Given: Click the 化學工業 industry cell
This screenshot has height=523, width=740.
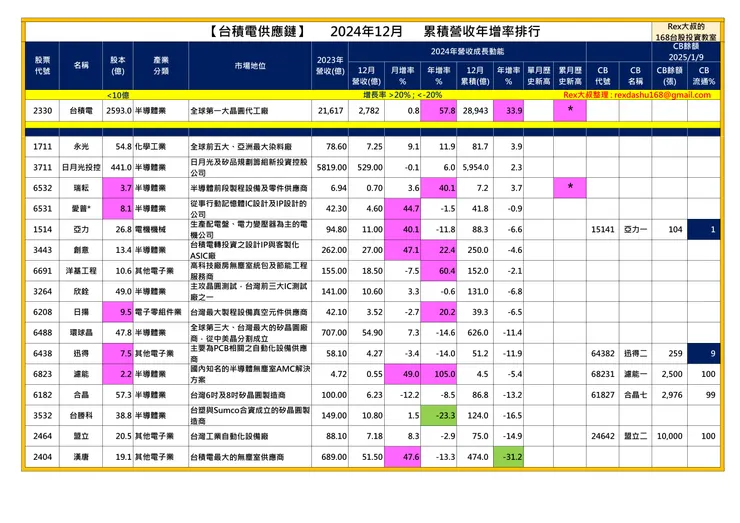Looking at the screenshot, I should (161, 146).
